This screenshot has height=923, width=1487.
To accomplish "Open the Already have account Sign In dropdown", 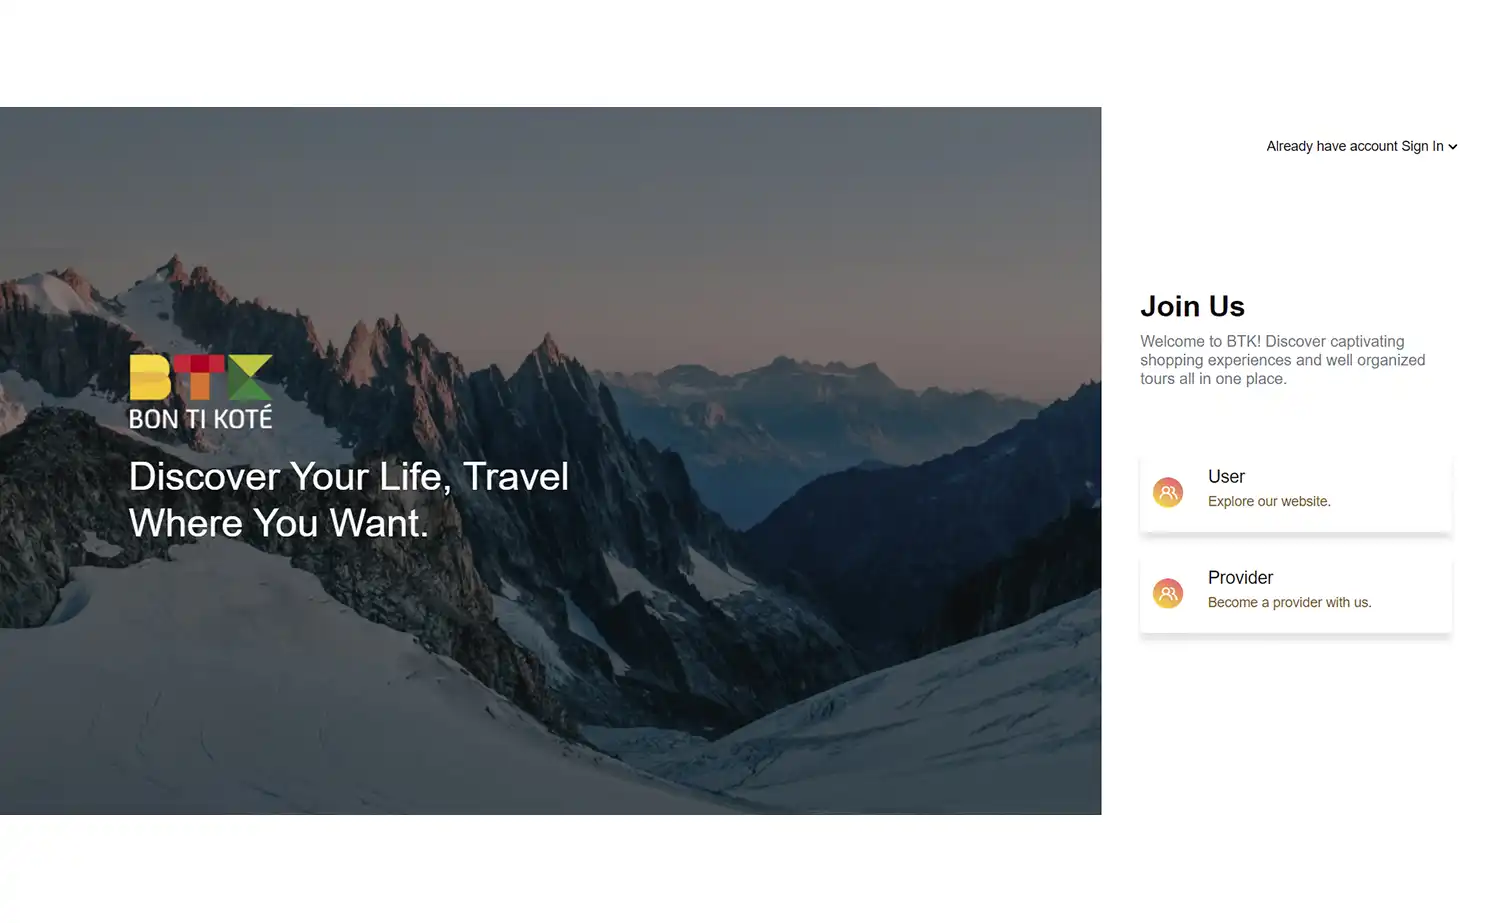I will [1361, 146].
